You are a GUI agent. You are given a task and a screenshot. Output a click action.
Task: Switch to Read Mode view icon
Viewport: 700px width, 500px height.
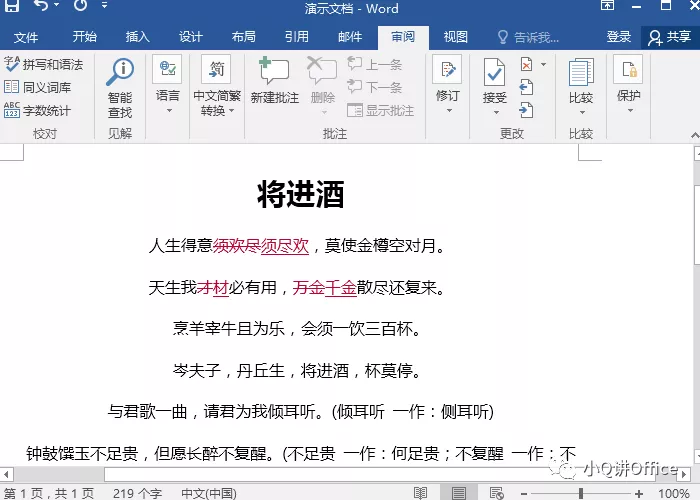(420, 493)
